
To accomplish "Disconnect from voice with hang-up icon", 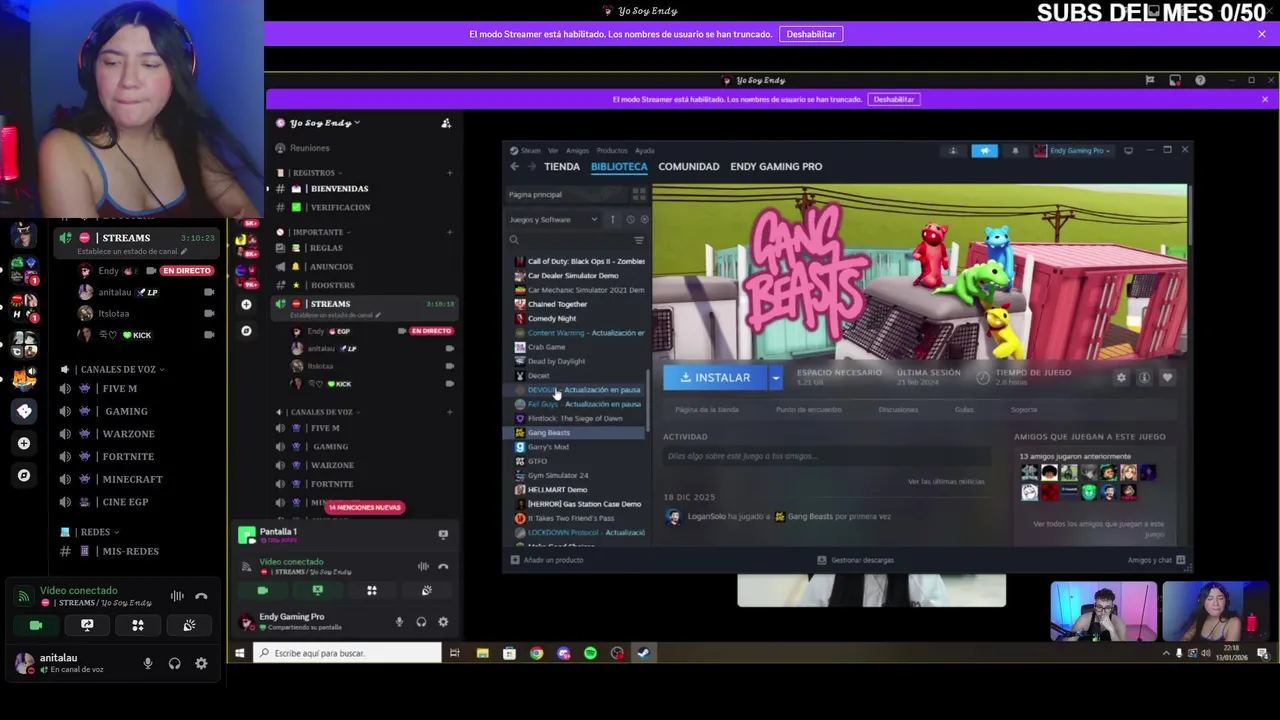I will (x=201, y=597).
